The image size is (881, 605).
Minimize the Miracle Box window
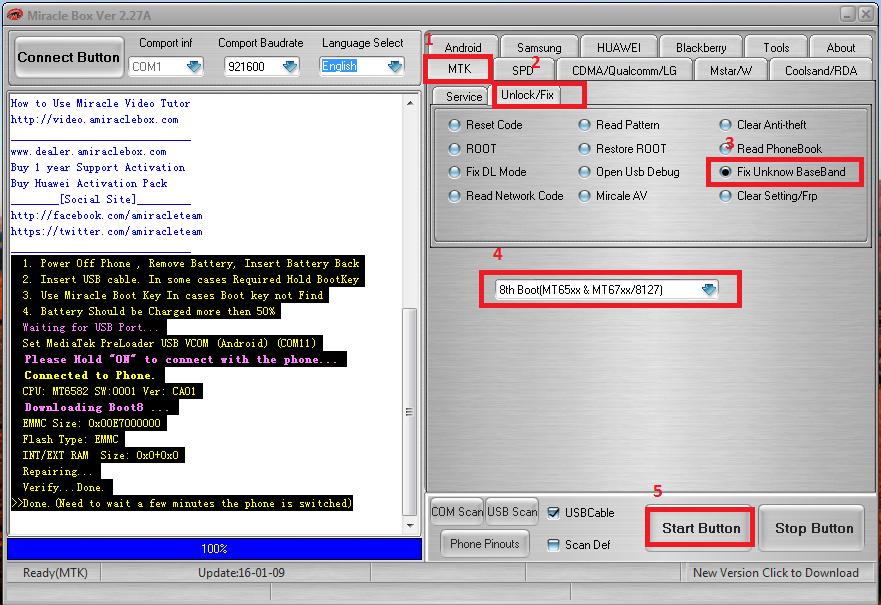click(848, 15)
